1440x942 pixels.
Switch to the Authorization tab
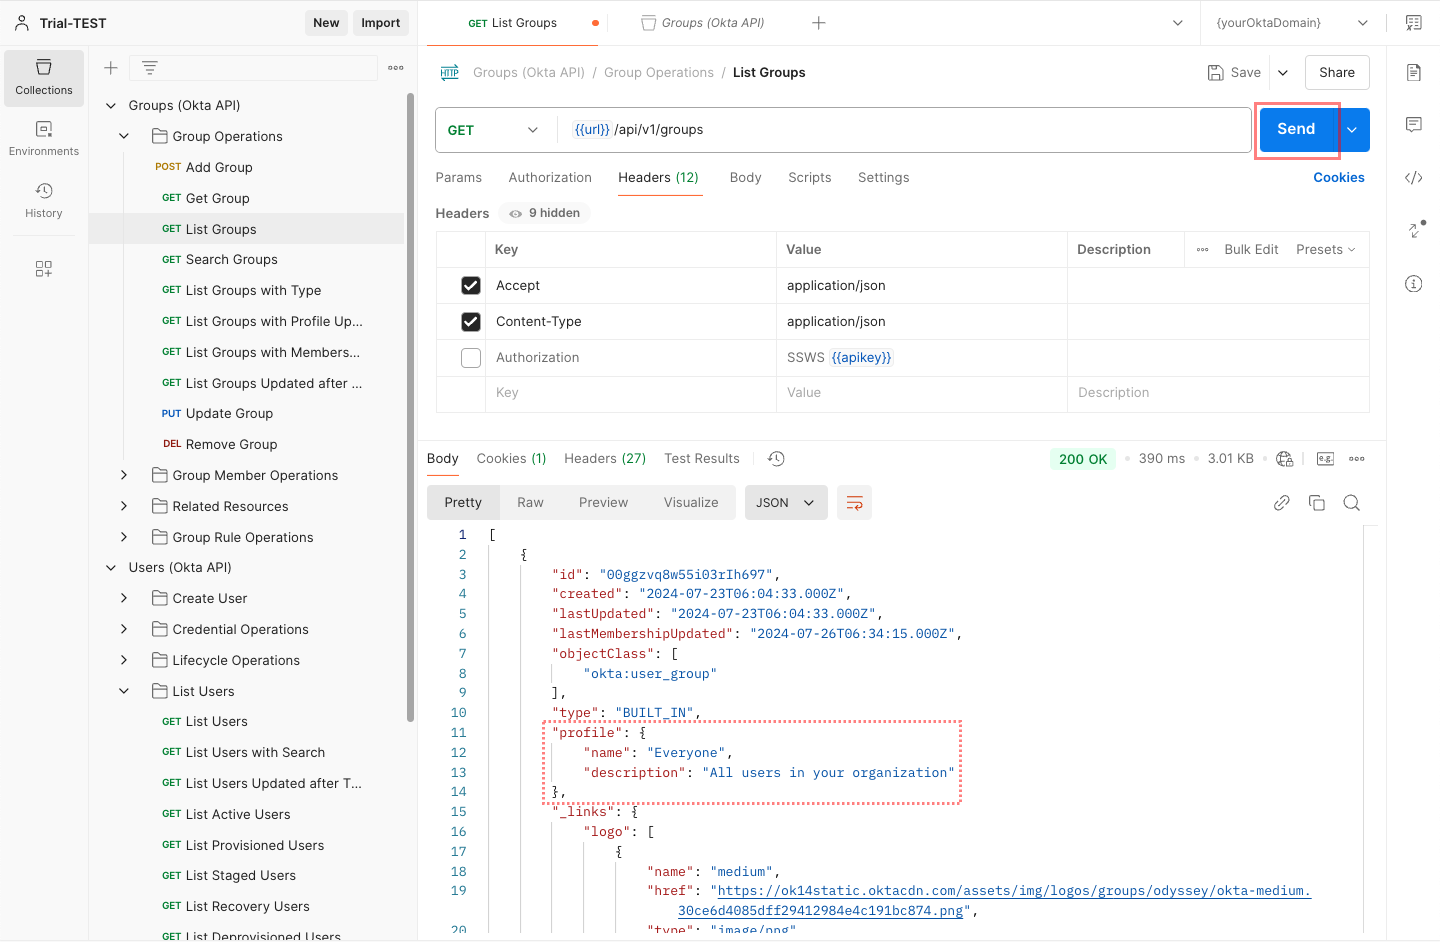click(x=550, y=178)
